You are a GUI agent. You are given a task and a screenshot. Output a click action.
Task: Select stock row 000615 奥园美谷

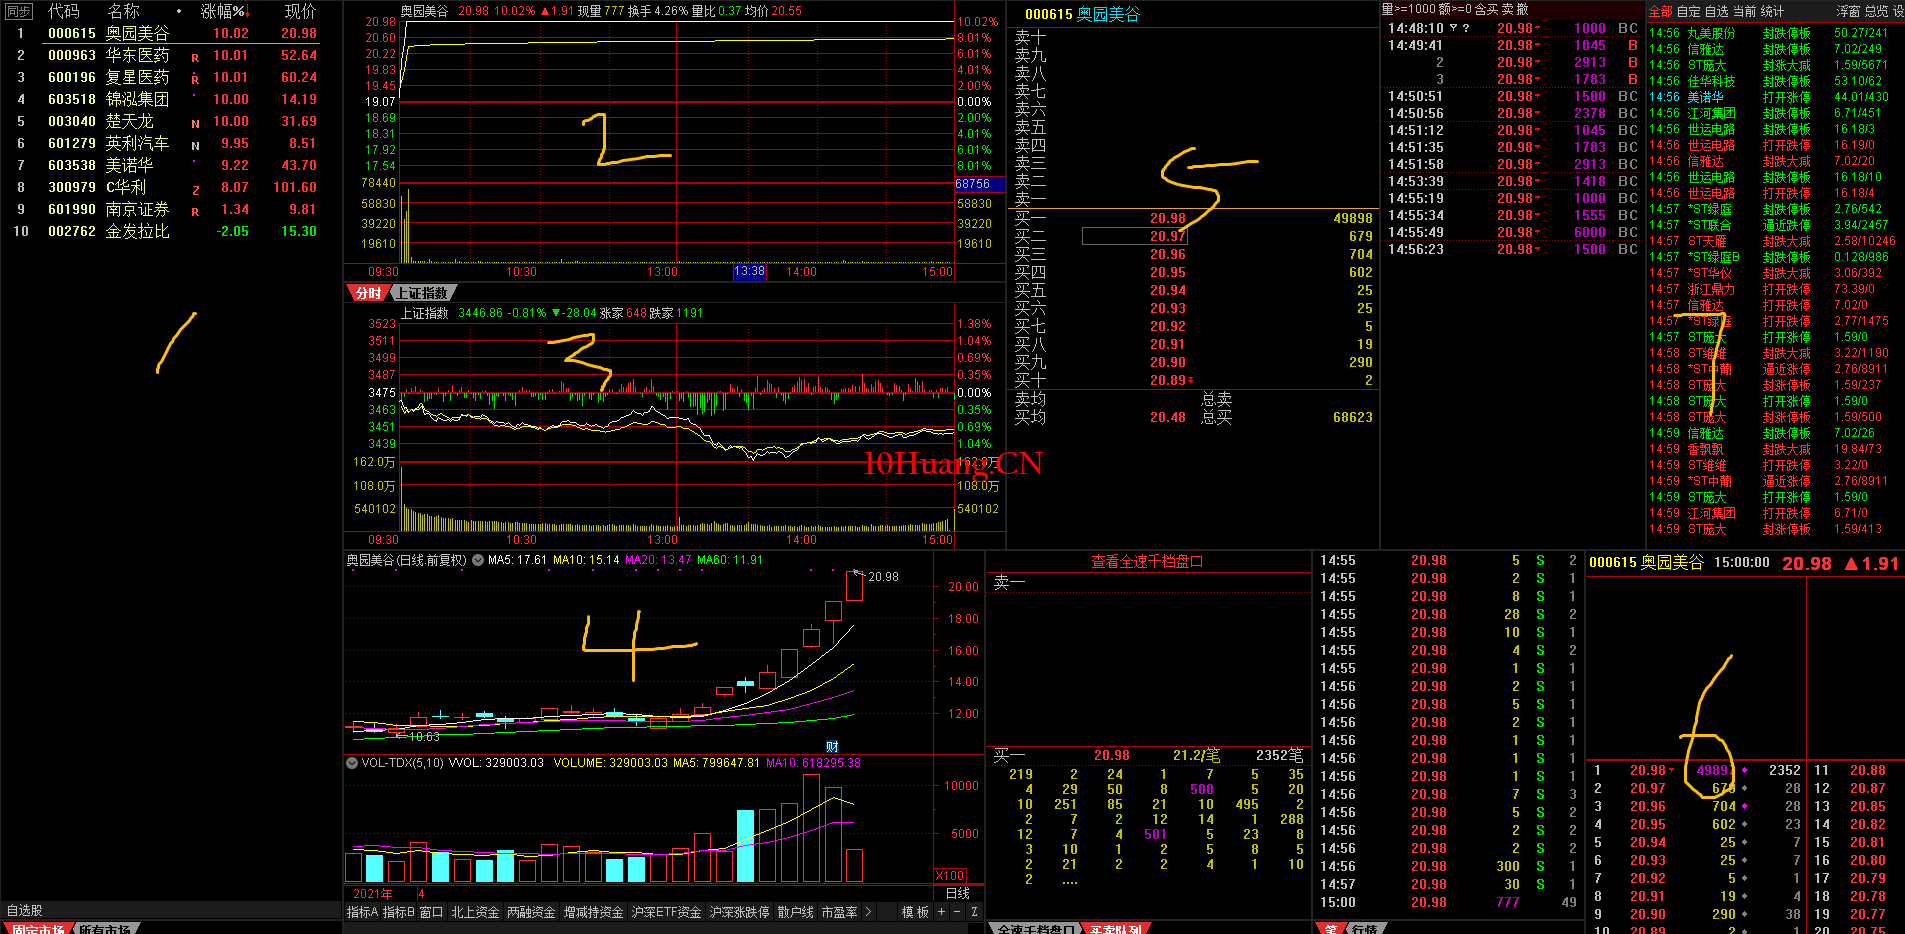[170, 33]
